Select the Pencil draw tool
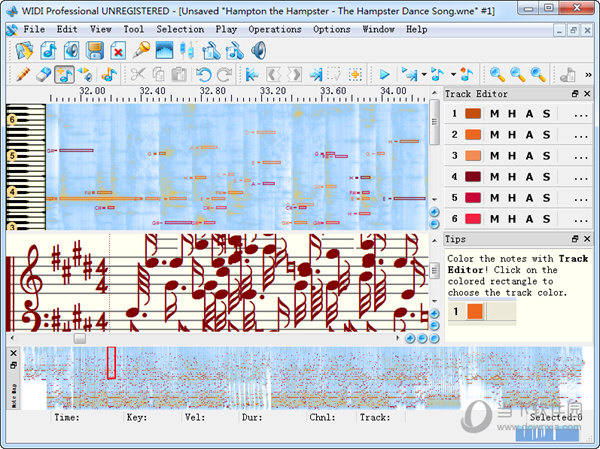The width and height of the screenshot is (600, 449). pyautogui.click(x=23, y=75)
